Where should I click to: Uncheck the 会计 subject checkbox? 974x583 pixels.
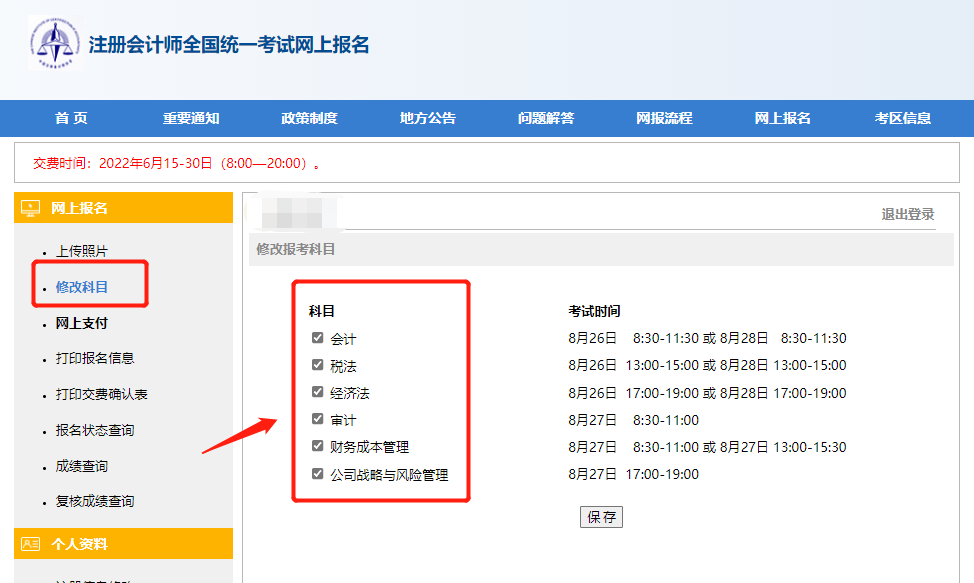pyautogui.click(x=315, y=339)
